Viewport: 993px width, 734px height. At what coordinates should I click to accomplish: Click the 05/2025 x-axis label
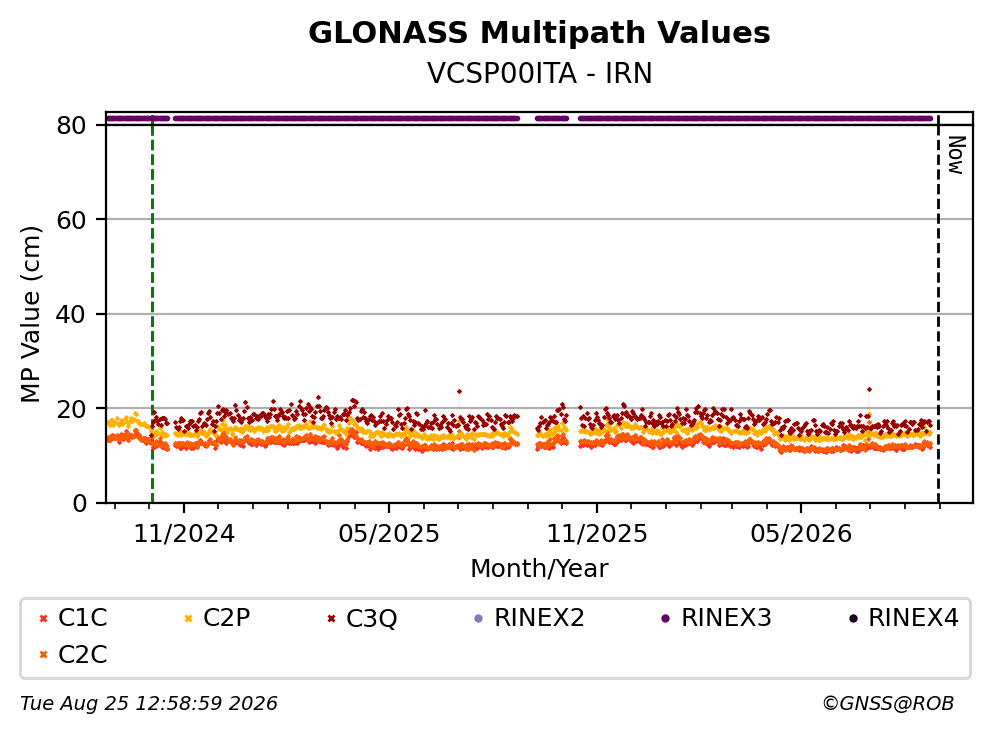click(389, 534)
